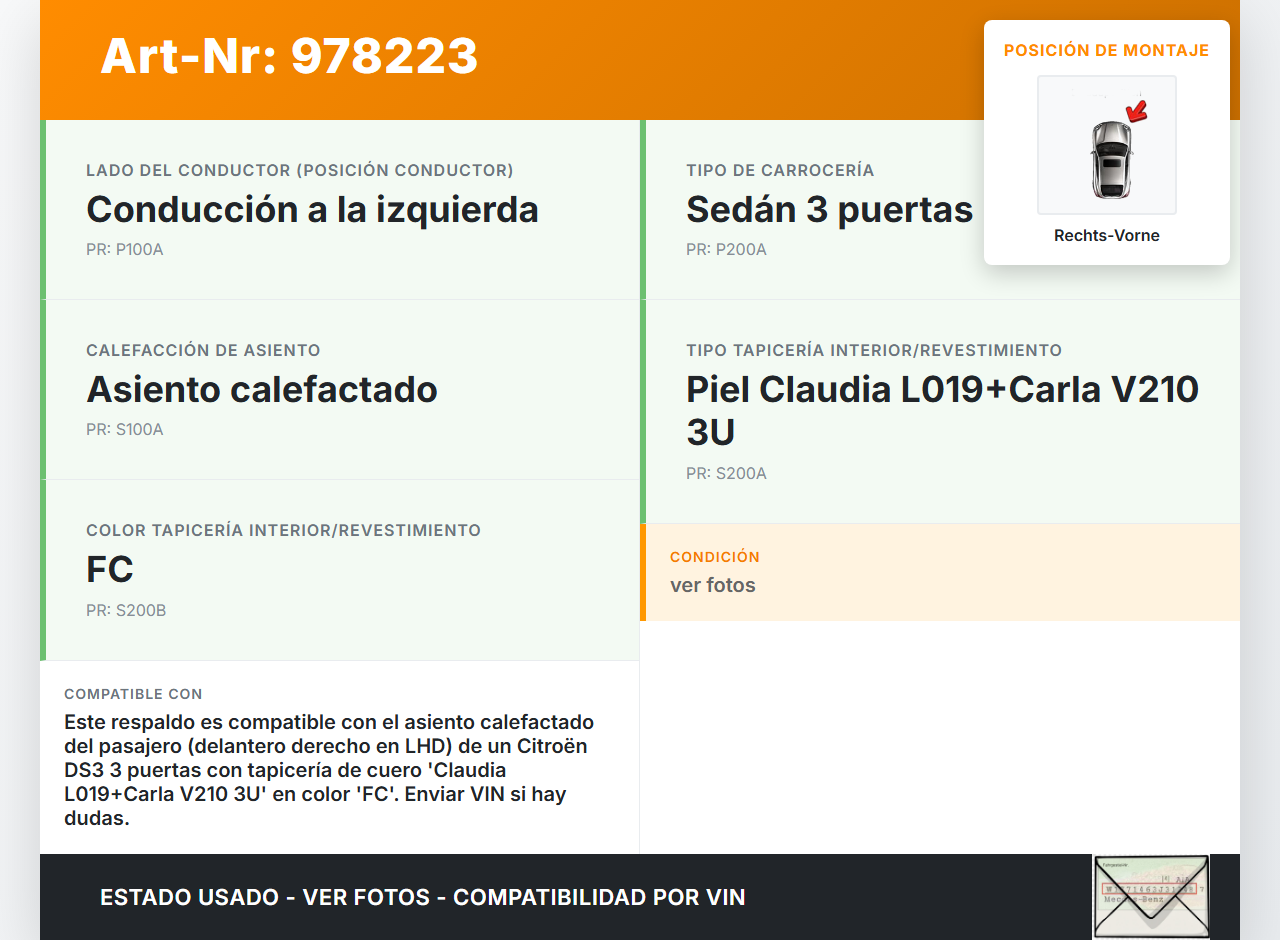The width and height of the screenshot is (1280, 940).
Task: Click the orange 'CONDICIÓN' label
Action: coord(715,557)
